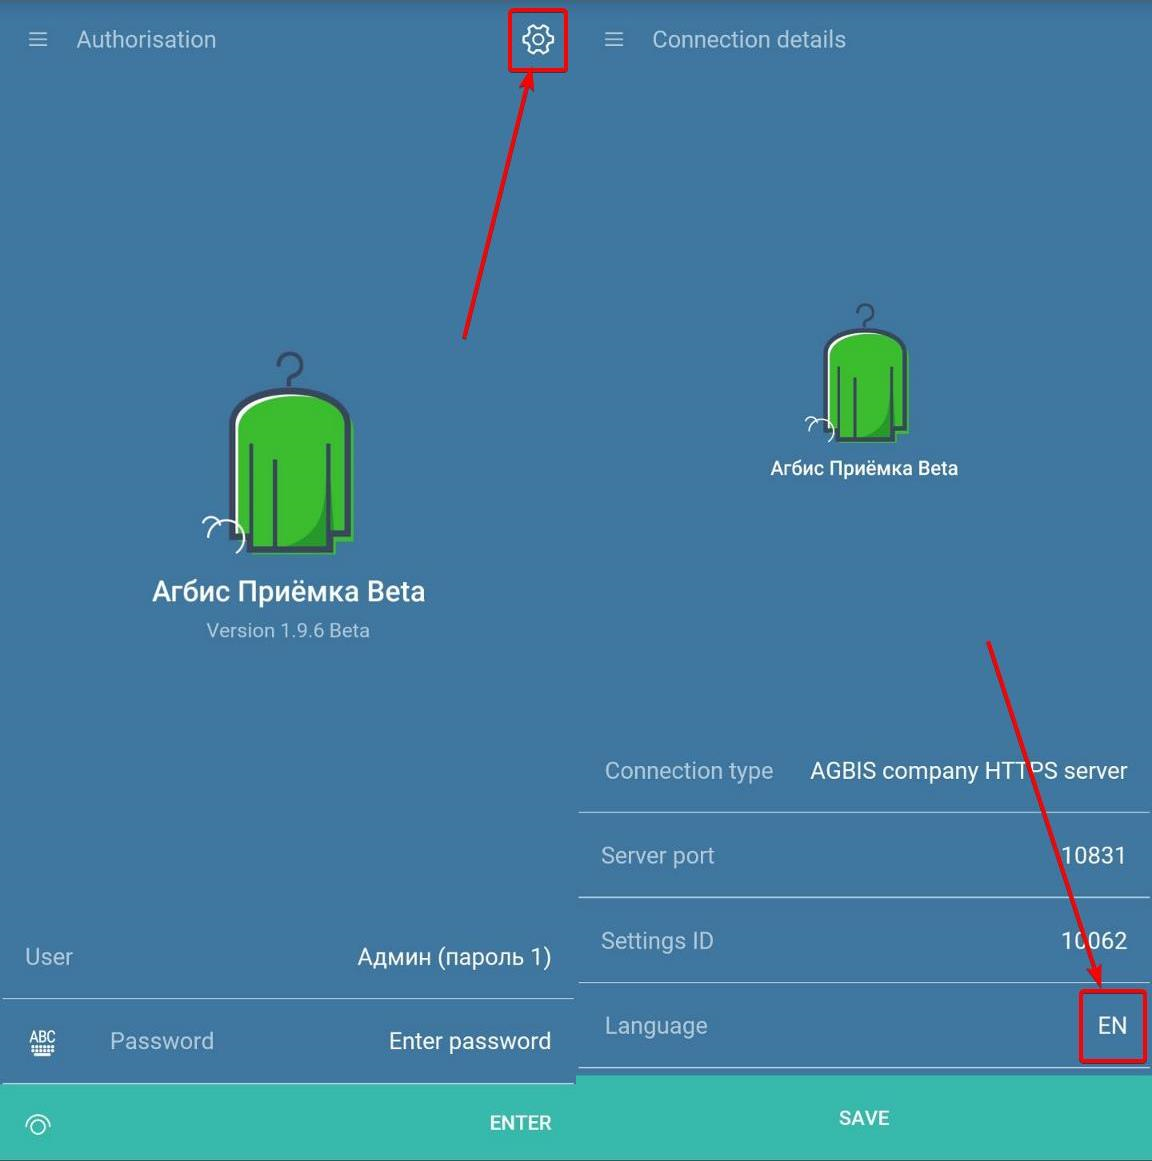This screenshot has width=1152, height=1161.
Task: Tap the fingerprint icon near ENTER
Action: coord(38,1124)
